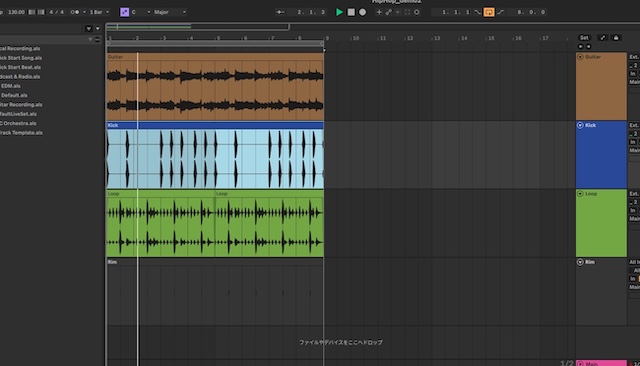Image resolution: width=640 pixels, height=366 pixels.
Task: Click the 130.00 tempo field
Action: click(16, 12)
